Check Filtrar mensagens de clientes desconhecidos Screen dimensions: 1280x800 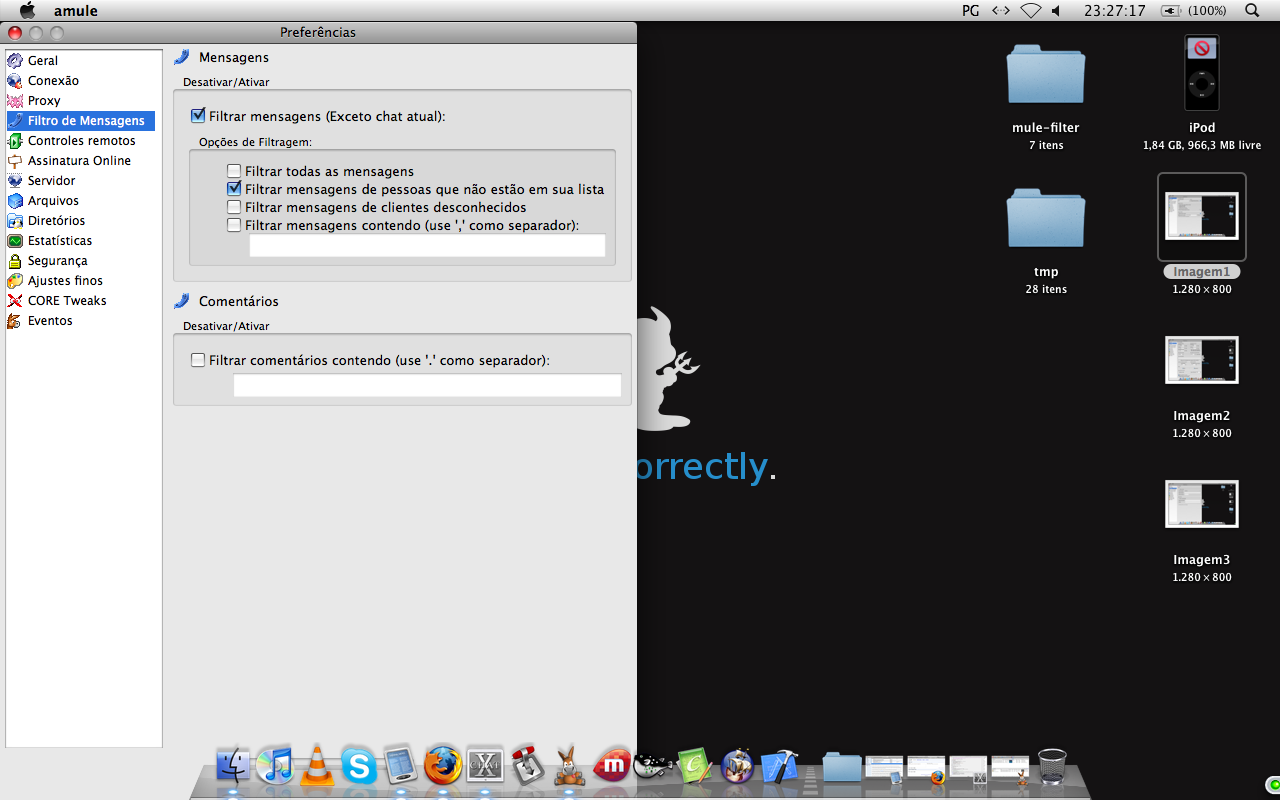(x=234, y=207)
